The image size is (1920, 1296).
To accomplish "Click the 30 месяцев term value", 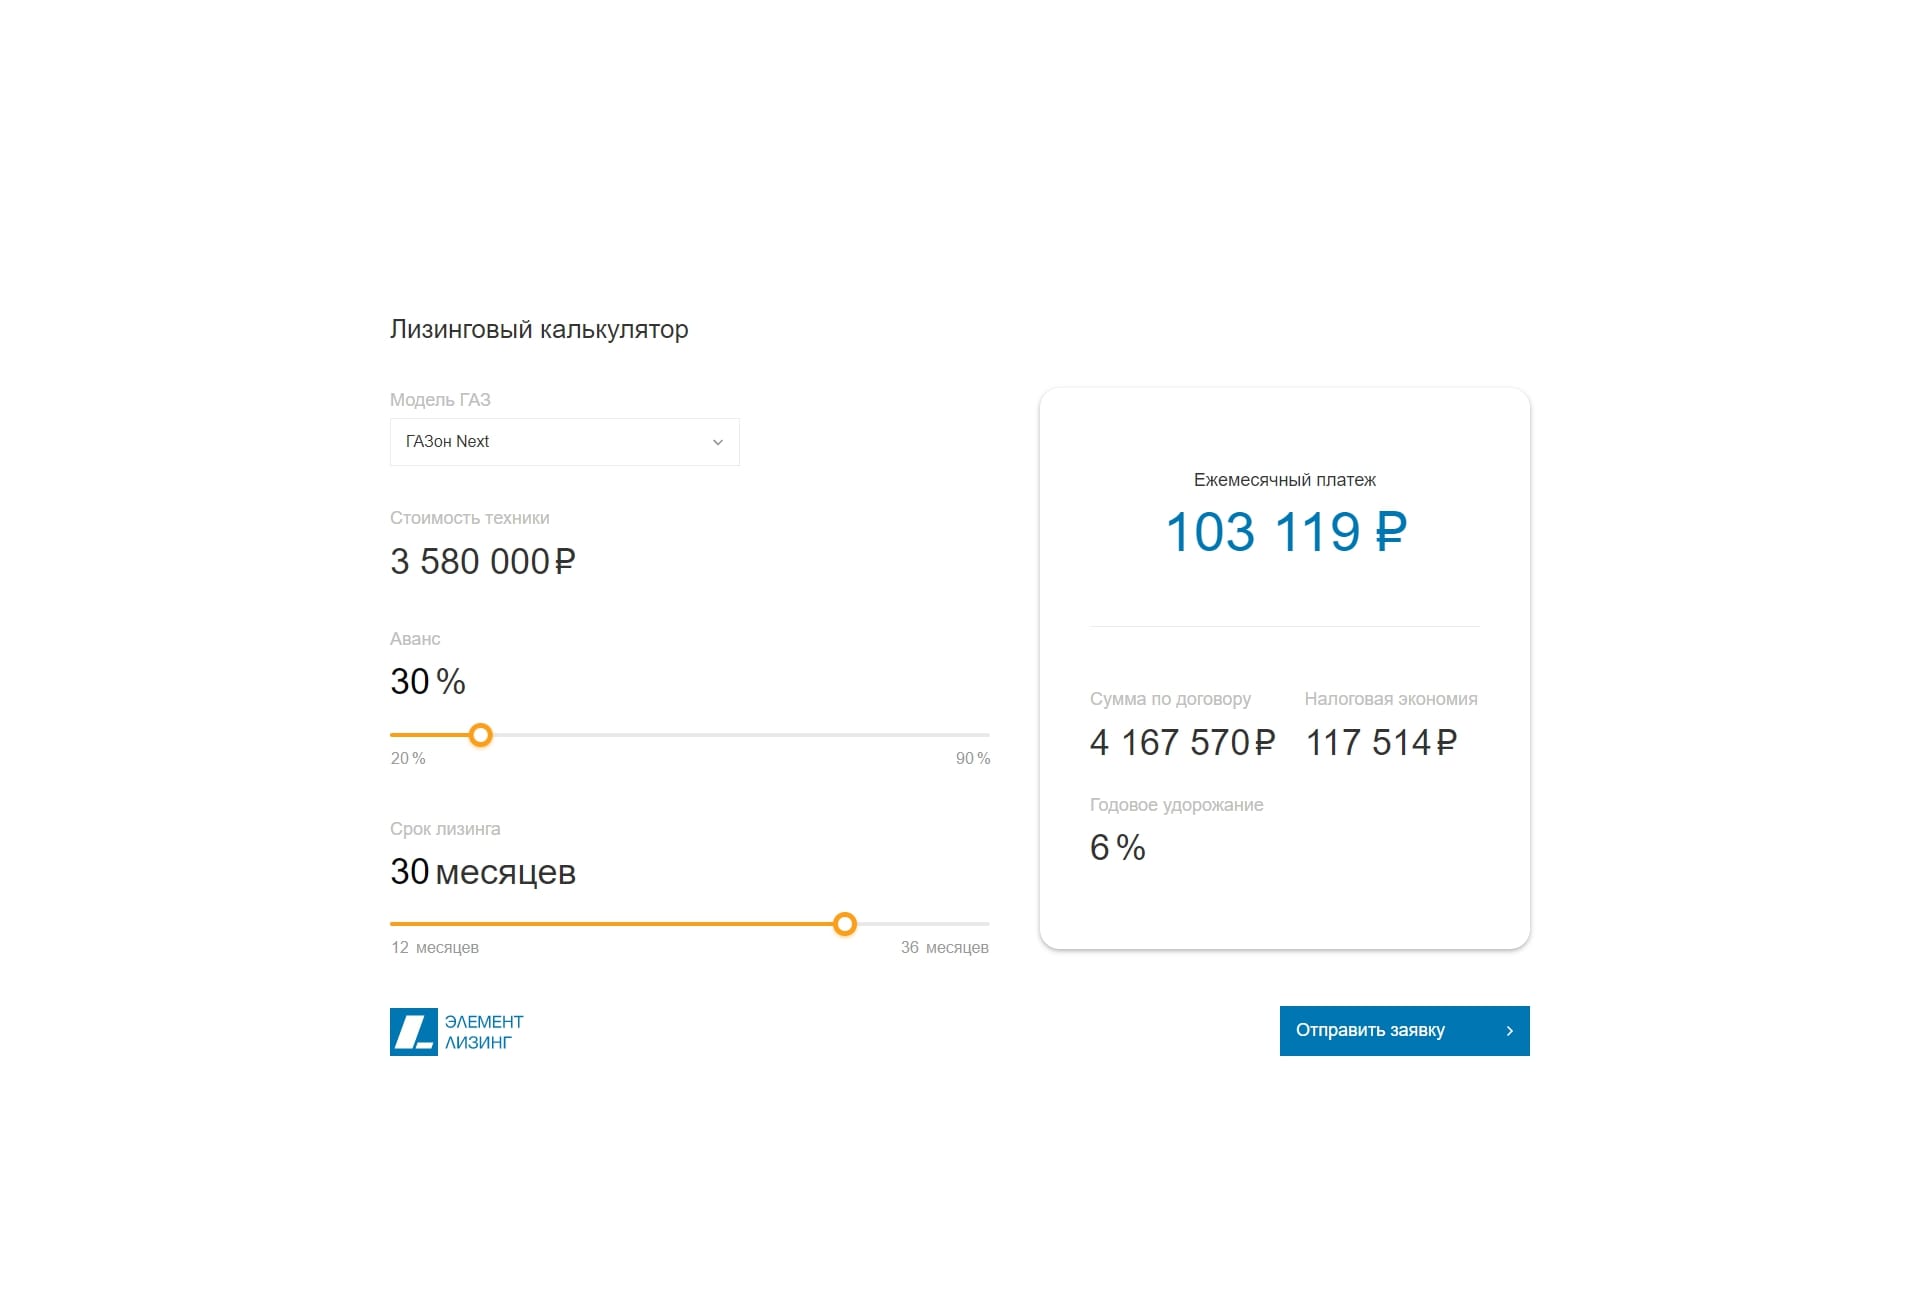I will coord(482,872).
